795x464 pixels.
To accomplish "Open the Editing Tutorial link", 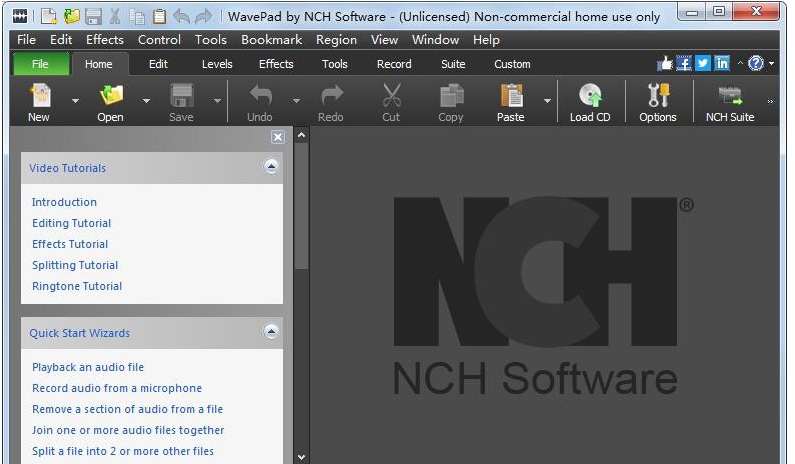I will tap(71, 223).
